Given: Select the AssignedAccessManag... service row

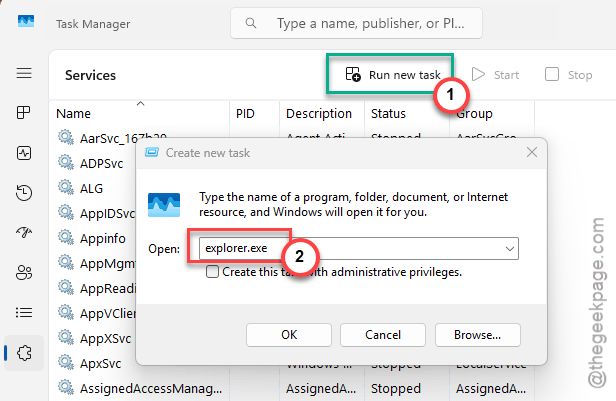Looking at the screenshot, I should coord(291,388).
